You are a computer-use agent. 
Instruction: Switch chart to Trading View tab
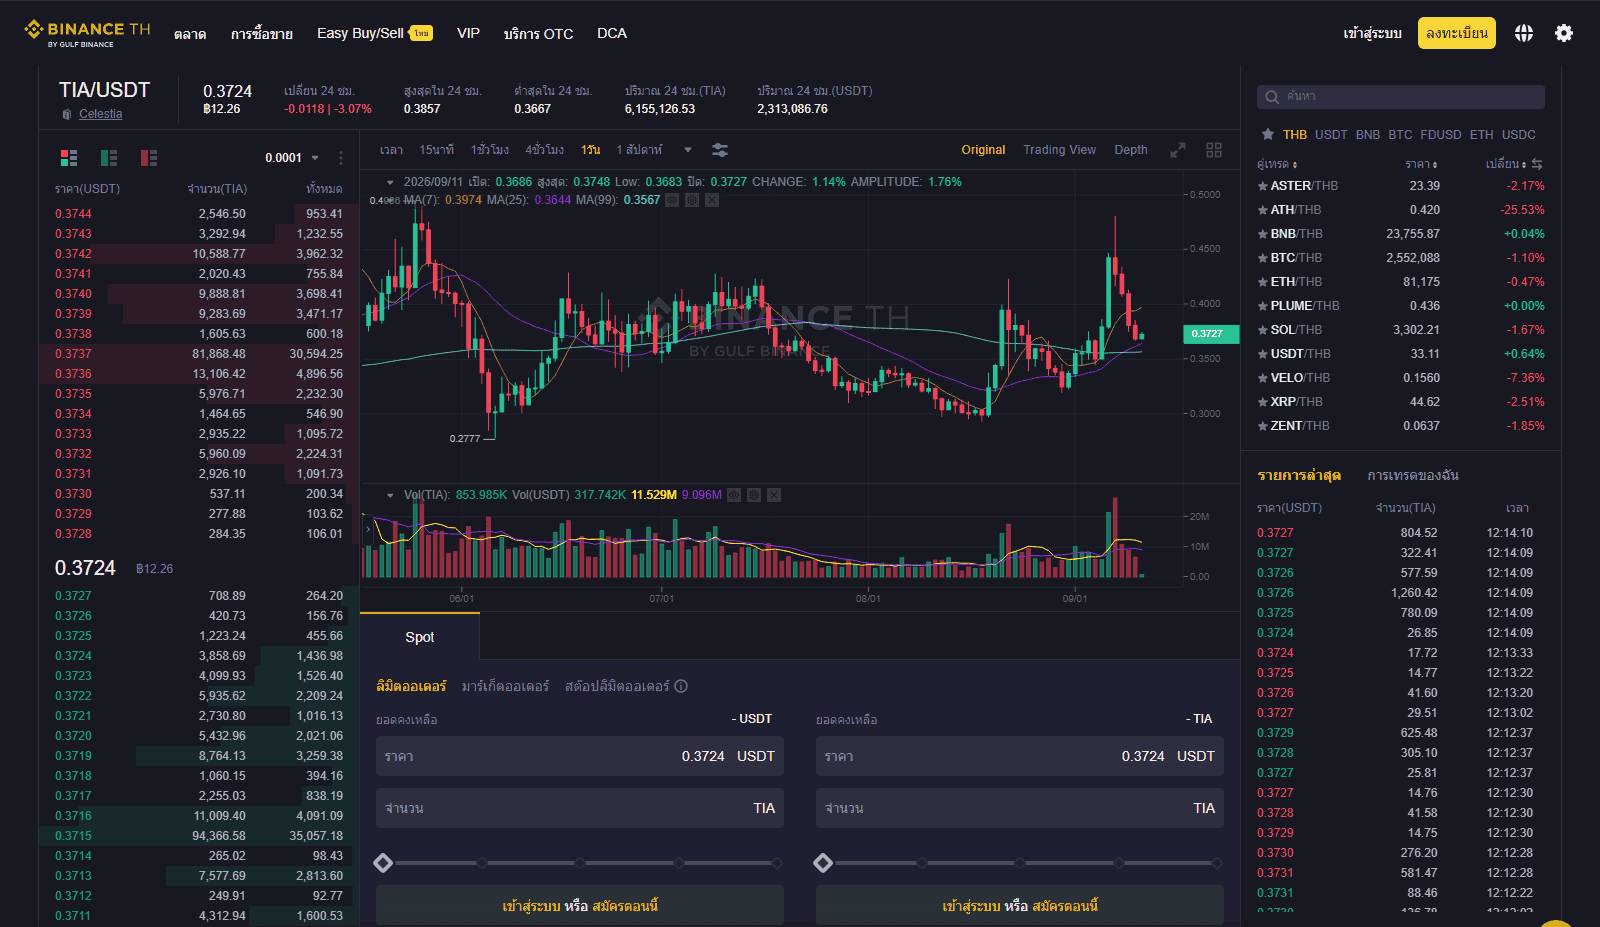[1059, 150]
